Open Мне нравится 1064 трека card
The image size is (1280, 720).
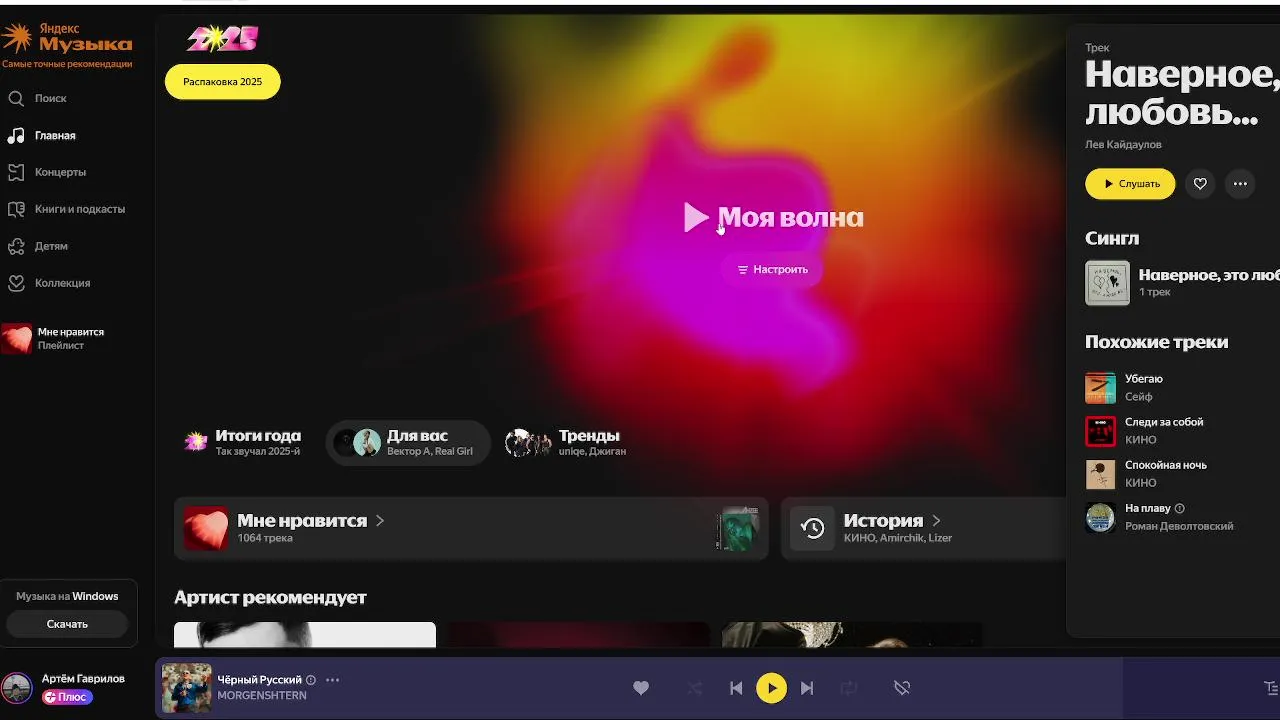point(471,528)
